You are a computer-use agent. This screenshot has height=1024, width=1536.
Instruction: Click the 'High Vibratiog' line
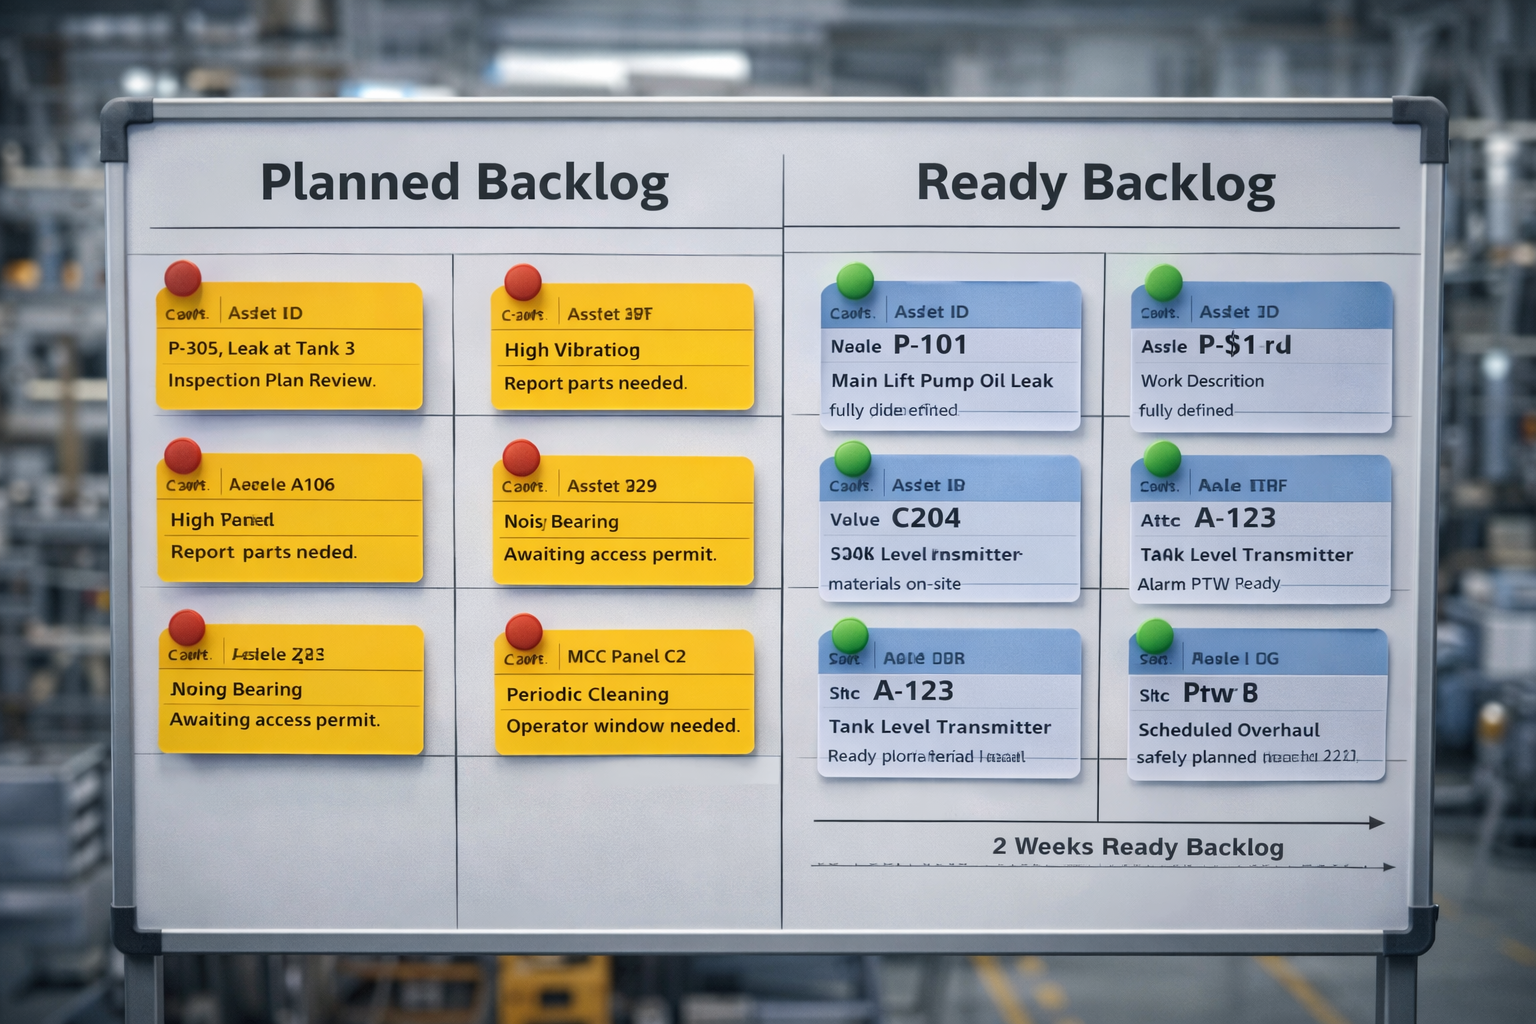point(572,350)
